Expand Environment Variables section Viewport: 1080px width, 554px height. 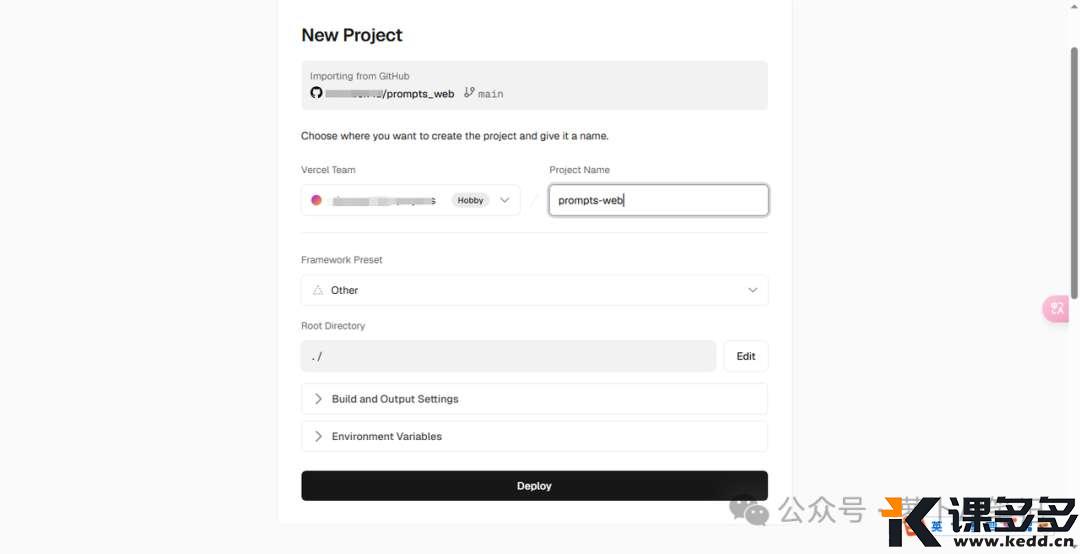coord(534,436)
